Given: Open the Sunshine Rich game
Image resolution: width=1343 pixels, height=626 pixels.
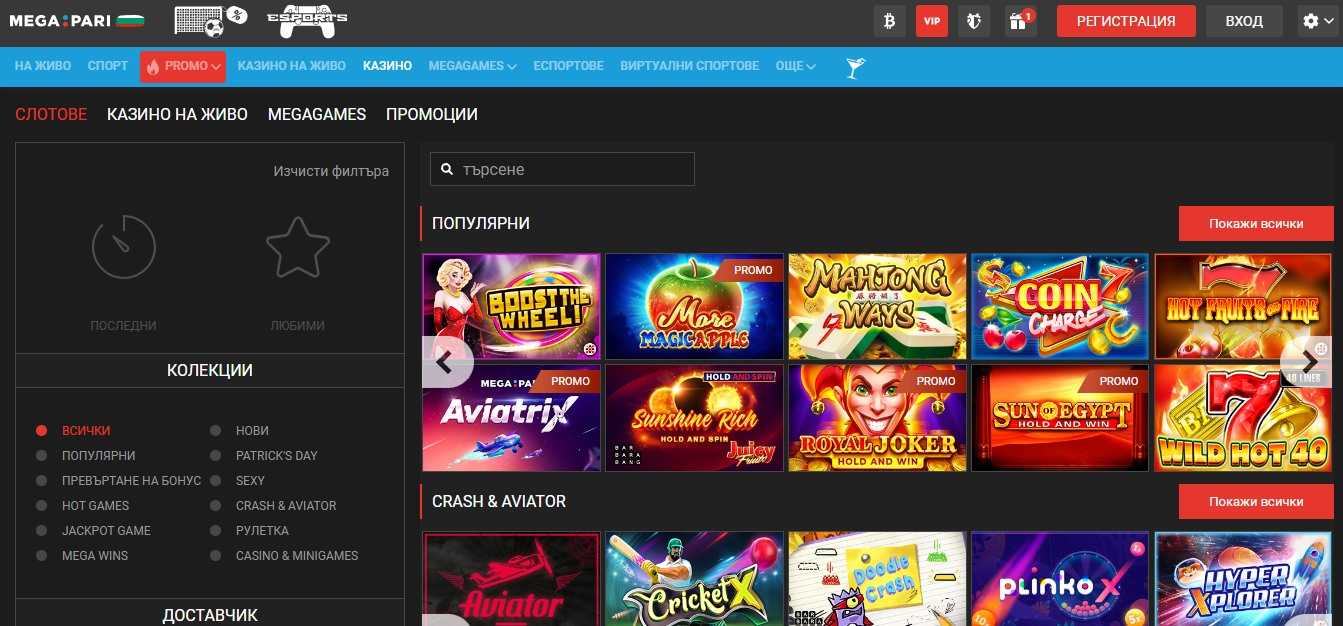Looking at the screenshot, I should 694,418.
